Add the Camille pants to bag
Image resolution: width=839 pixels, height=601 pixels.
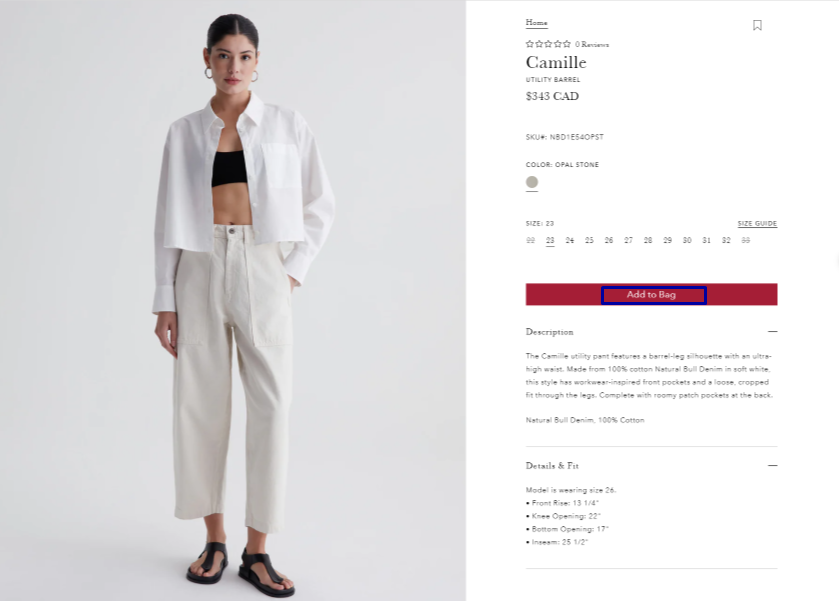(651, 294)
